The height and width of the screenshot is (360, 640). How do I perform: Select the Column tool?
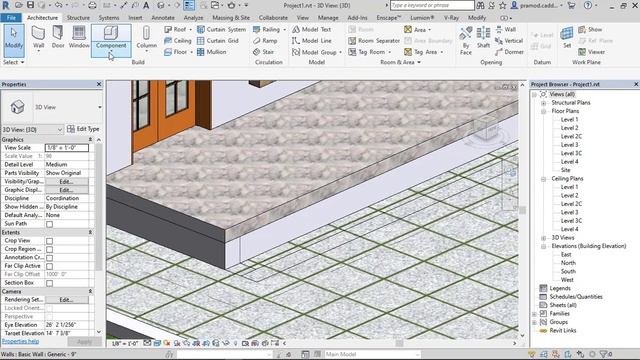pyautogui.click(x=147, y=38)
